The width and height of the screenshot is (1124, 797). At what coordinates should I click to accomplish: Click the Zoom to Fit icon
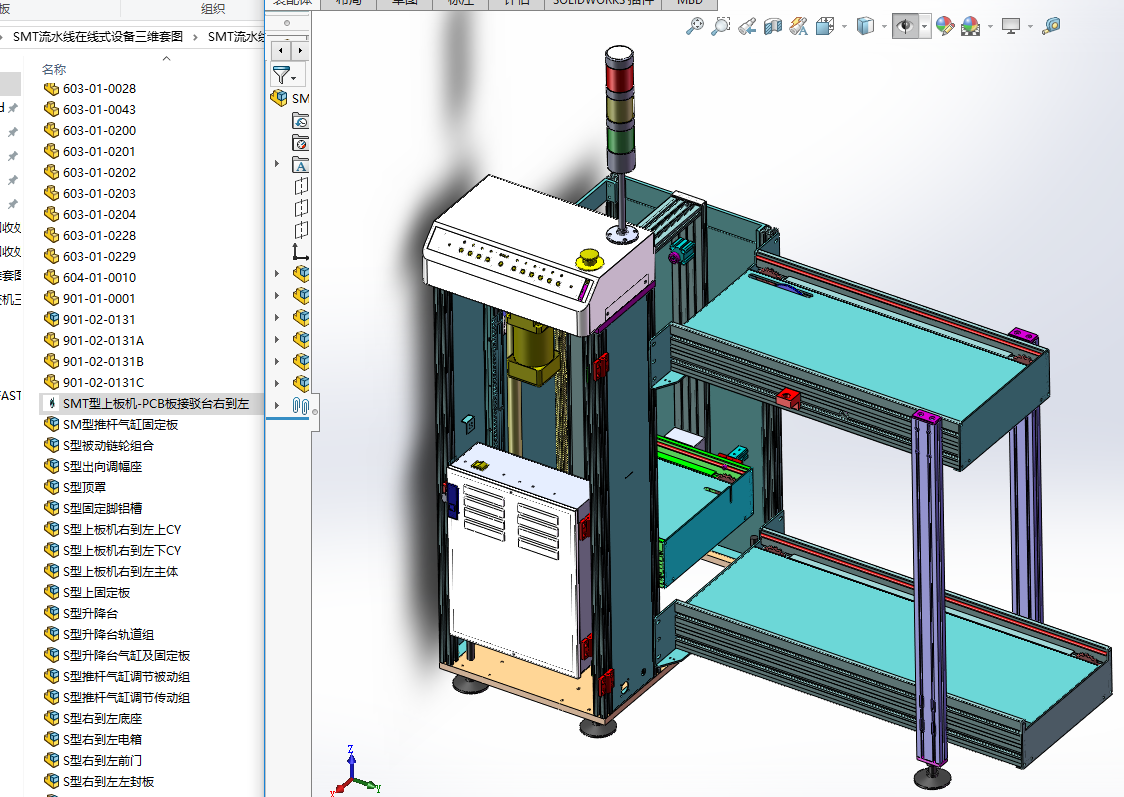[694, 27]
